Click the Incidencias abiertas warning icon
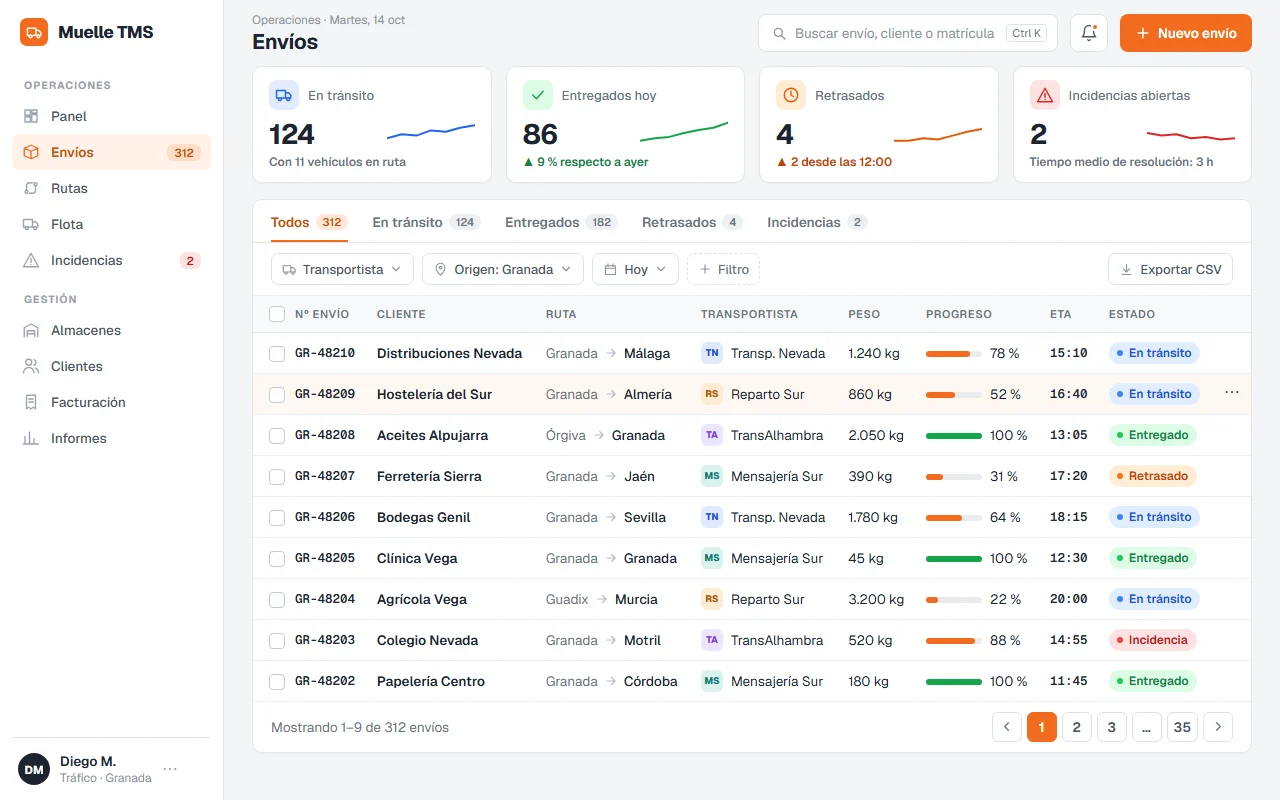Image resolution: width=1280 pixels, height=800 pixels. tap(1045, 95)
